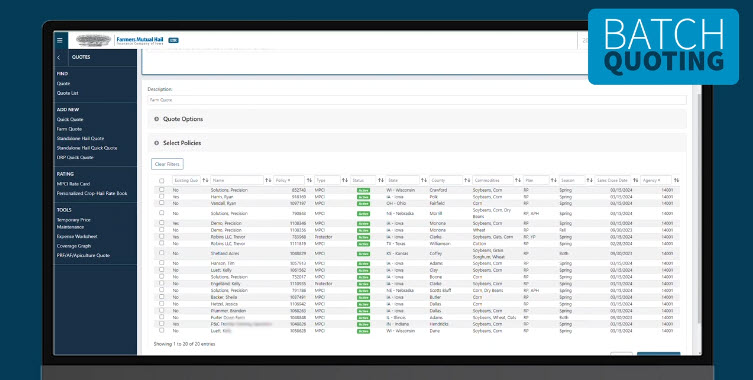Click the Clear Filters button

(x=167, y=164)
